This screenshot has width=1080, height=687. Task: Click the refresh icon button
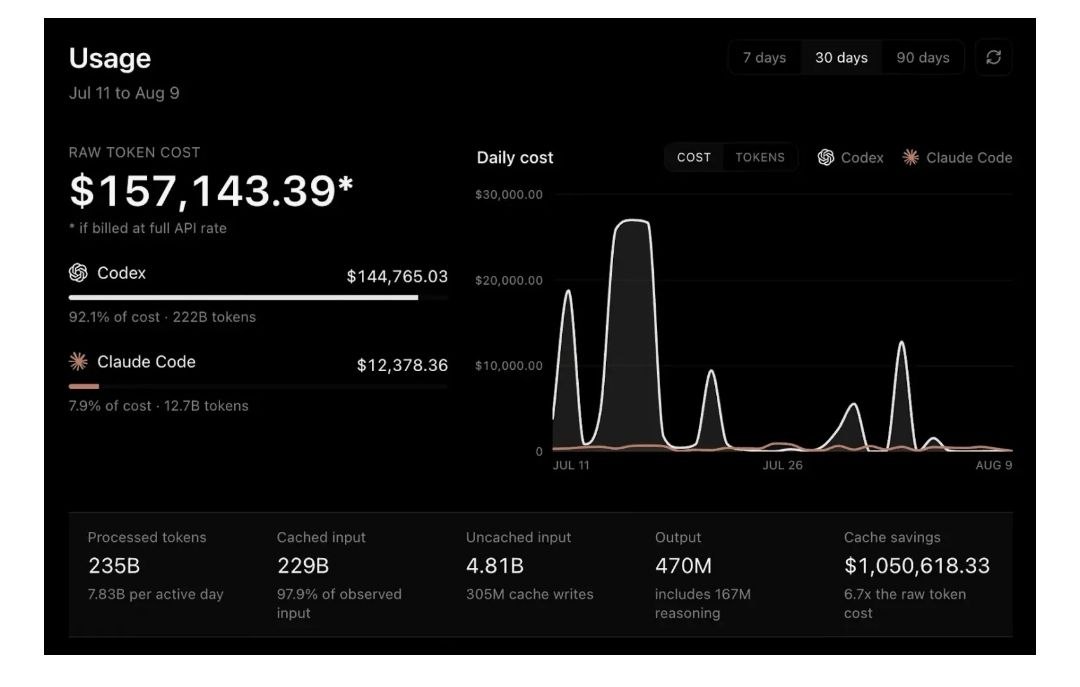pos(993,57)
